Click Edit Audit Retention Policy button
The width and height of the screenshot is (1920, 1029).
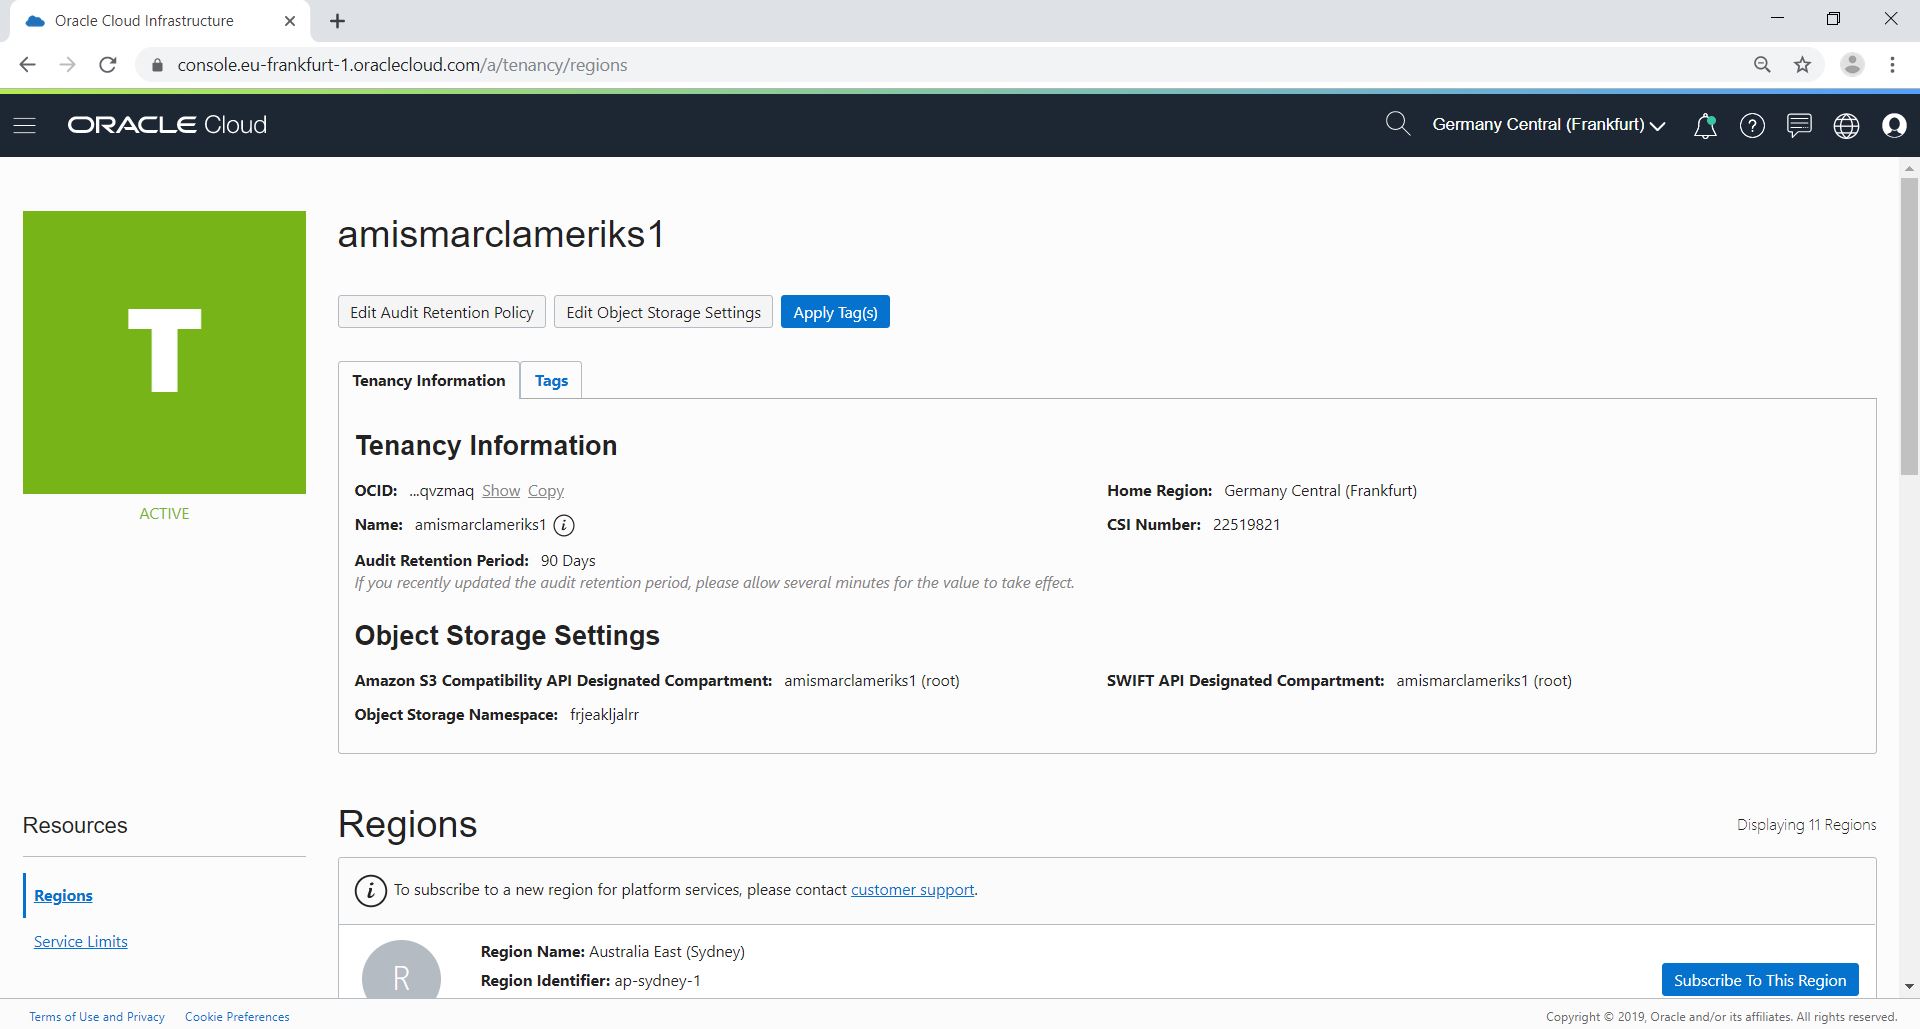[x=442, y=312]
